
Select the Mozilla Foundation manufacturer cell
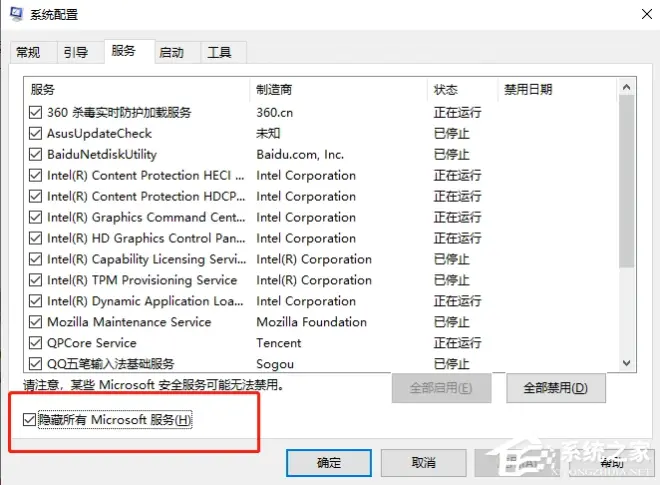[x=311, y=322]
